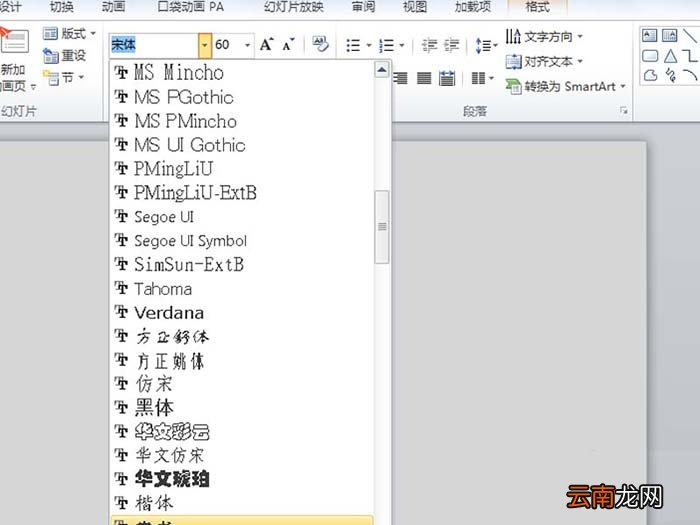Click the Decrease Font Size icon
The height and width of the screenshot is (525, 700).
click(288, 45)
